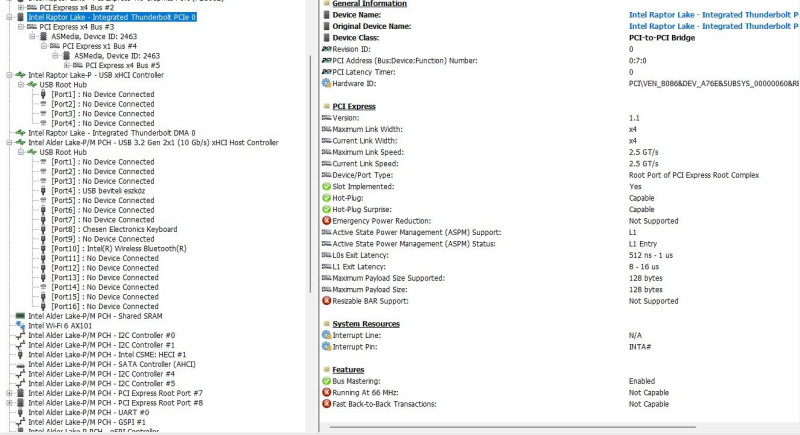Click the PCI Address value 0:7:0
Image resolution: width=800 pixels, height=435 pixels.
[638, 61]
